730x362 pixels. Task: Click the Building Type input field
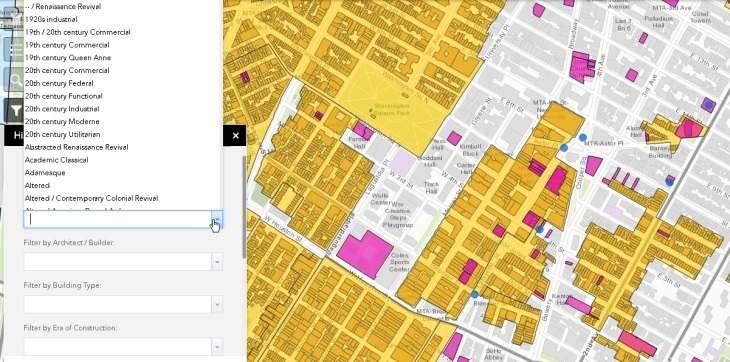point(118,305)
